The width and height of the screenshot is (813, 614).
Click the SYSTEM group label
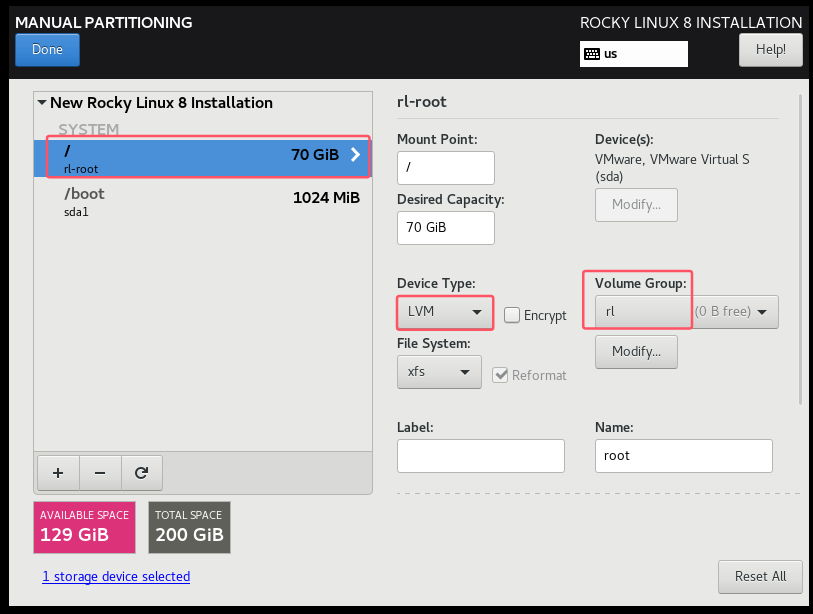pyautogui.click(x=89, y=129)
